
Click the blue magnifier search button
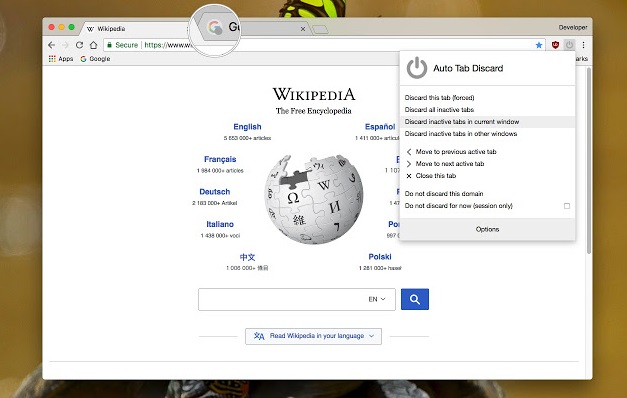coord(415,299)
